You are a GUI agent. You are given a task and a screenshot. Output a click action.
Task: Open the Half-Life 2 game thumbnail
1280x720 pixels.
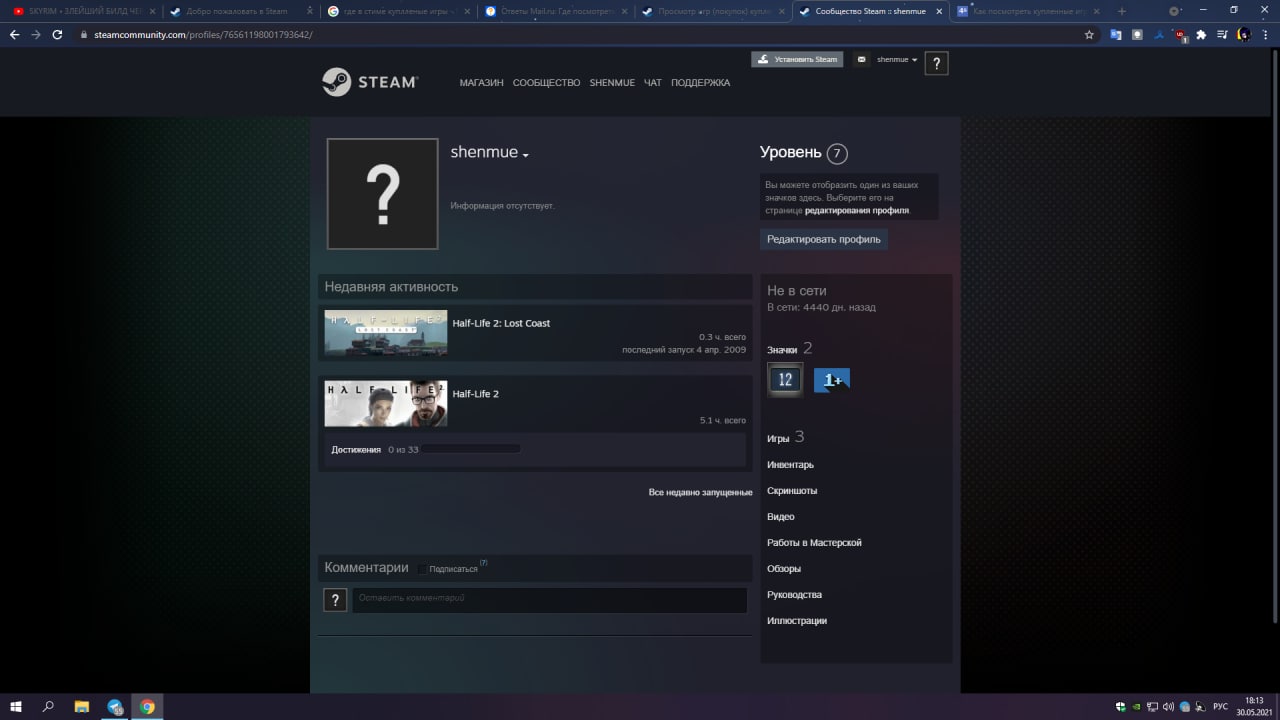pyautogui.click(x=386, y=403)
